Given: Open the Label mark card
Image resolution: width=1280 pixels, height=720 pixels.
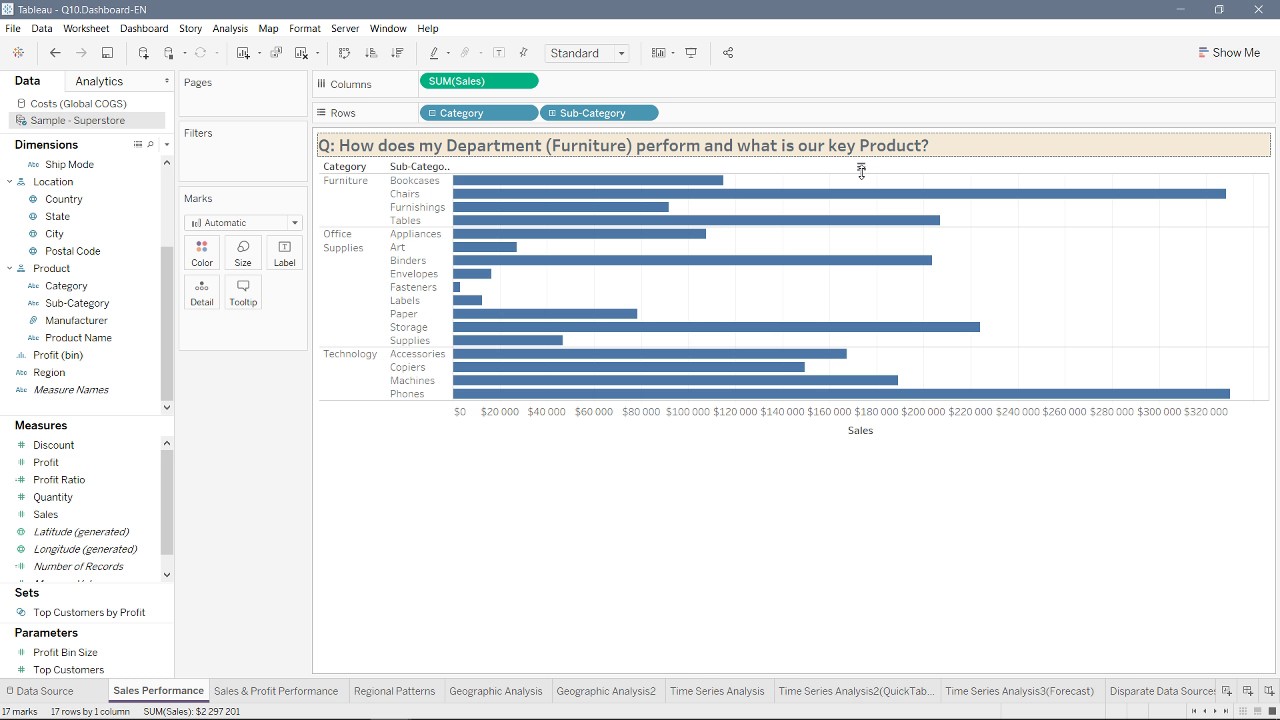Looking at the screenshot, I should 284,254.
